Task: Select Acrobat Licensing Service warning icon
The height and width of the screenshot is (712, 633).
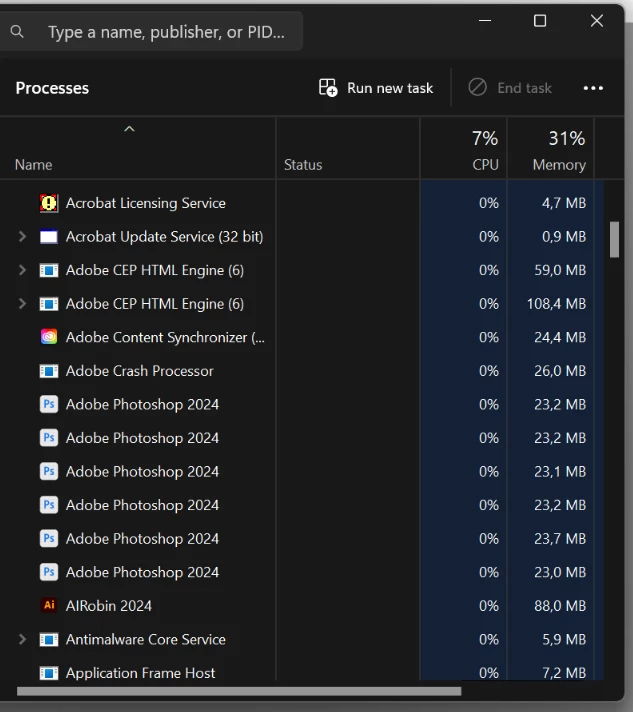Action: 49,203
